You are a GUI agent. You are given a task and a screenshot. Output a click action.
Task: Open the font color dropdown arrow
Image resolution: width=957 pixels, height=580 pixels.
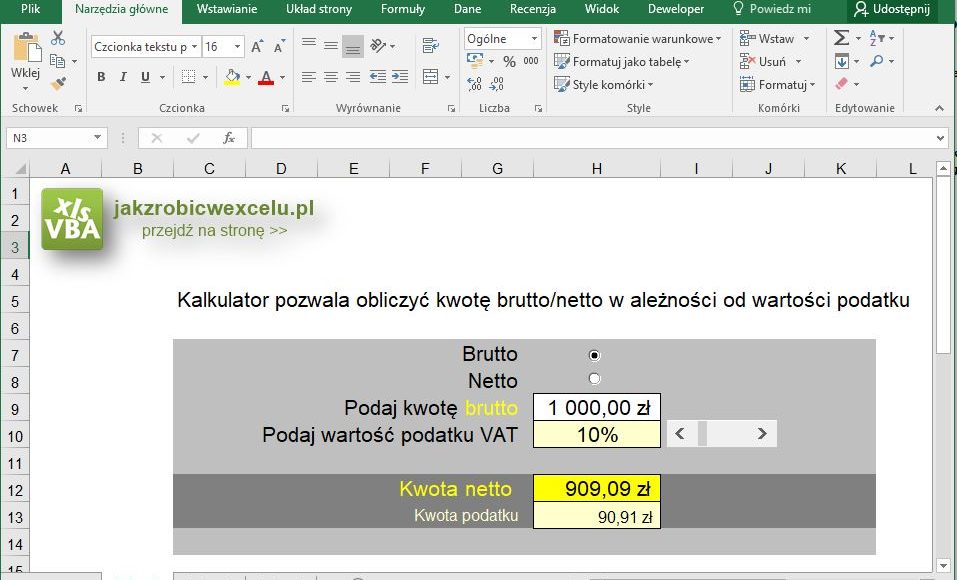pos(282,77)
